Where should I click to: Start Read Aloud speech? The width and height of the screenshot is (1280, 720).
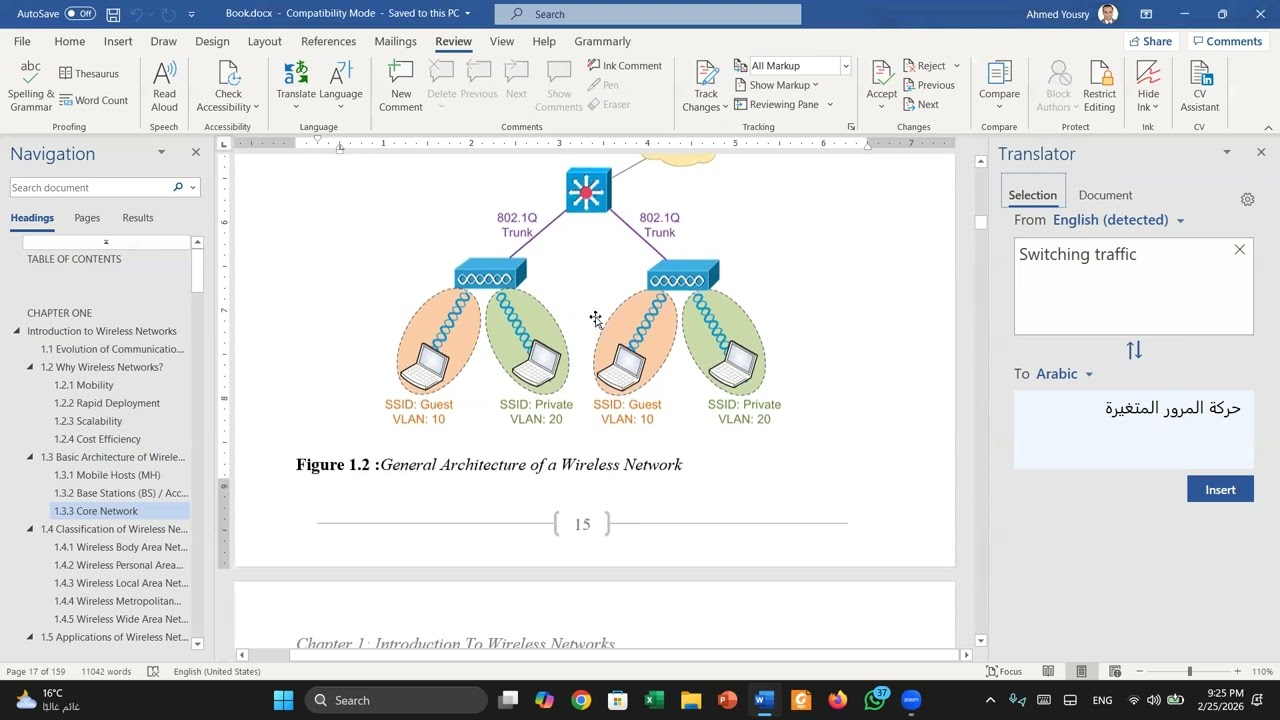(164, 86)
